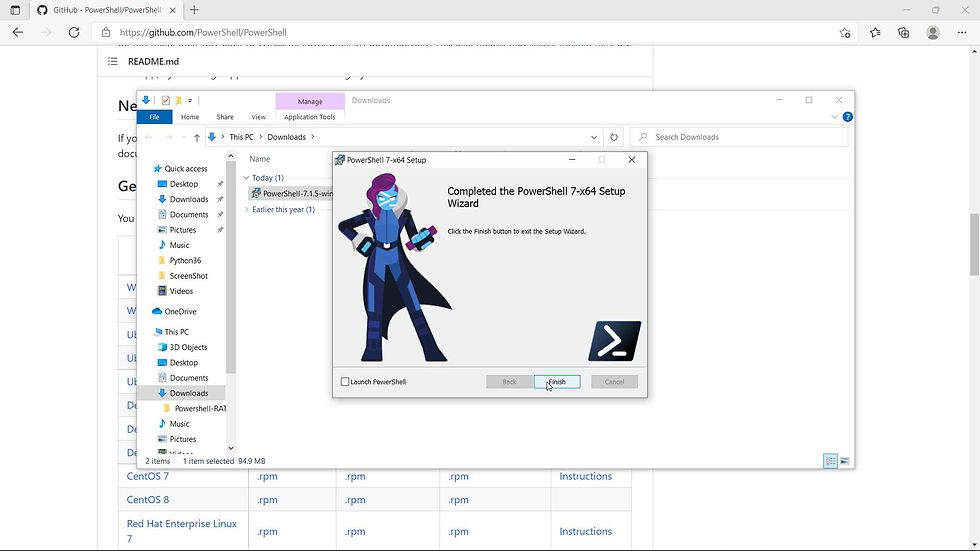Open the browser Settings and more menu
The width and height of the screenshot is (980, 551).
tap(962, 32)
